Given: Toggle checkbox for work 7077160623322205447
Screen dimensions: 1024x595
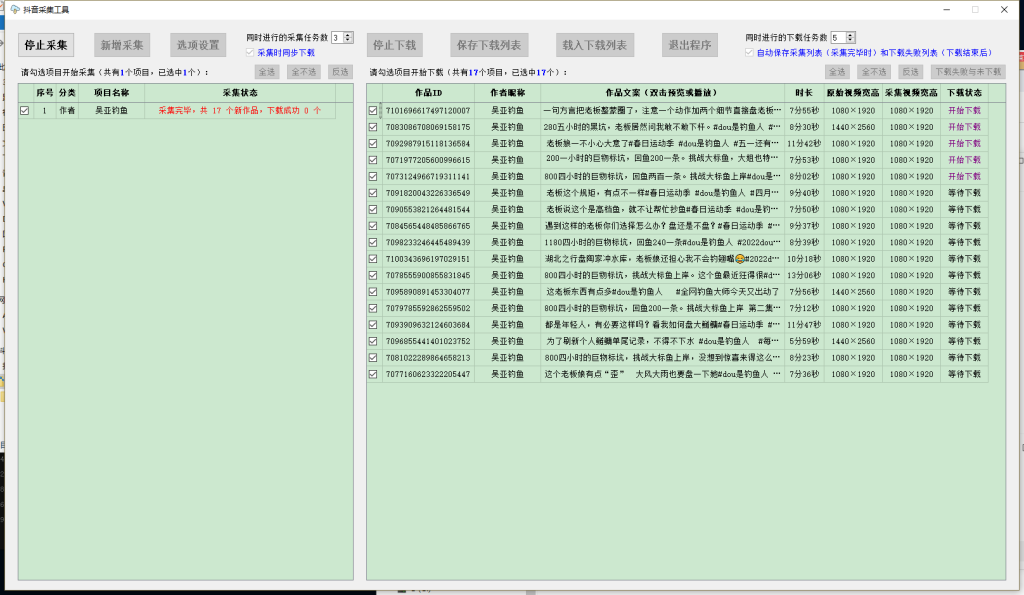Looking at the screenshot, I should click(x=373, y=374).
